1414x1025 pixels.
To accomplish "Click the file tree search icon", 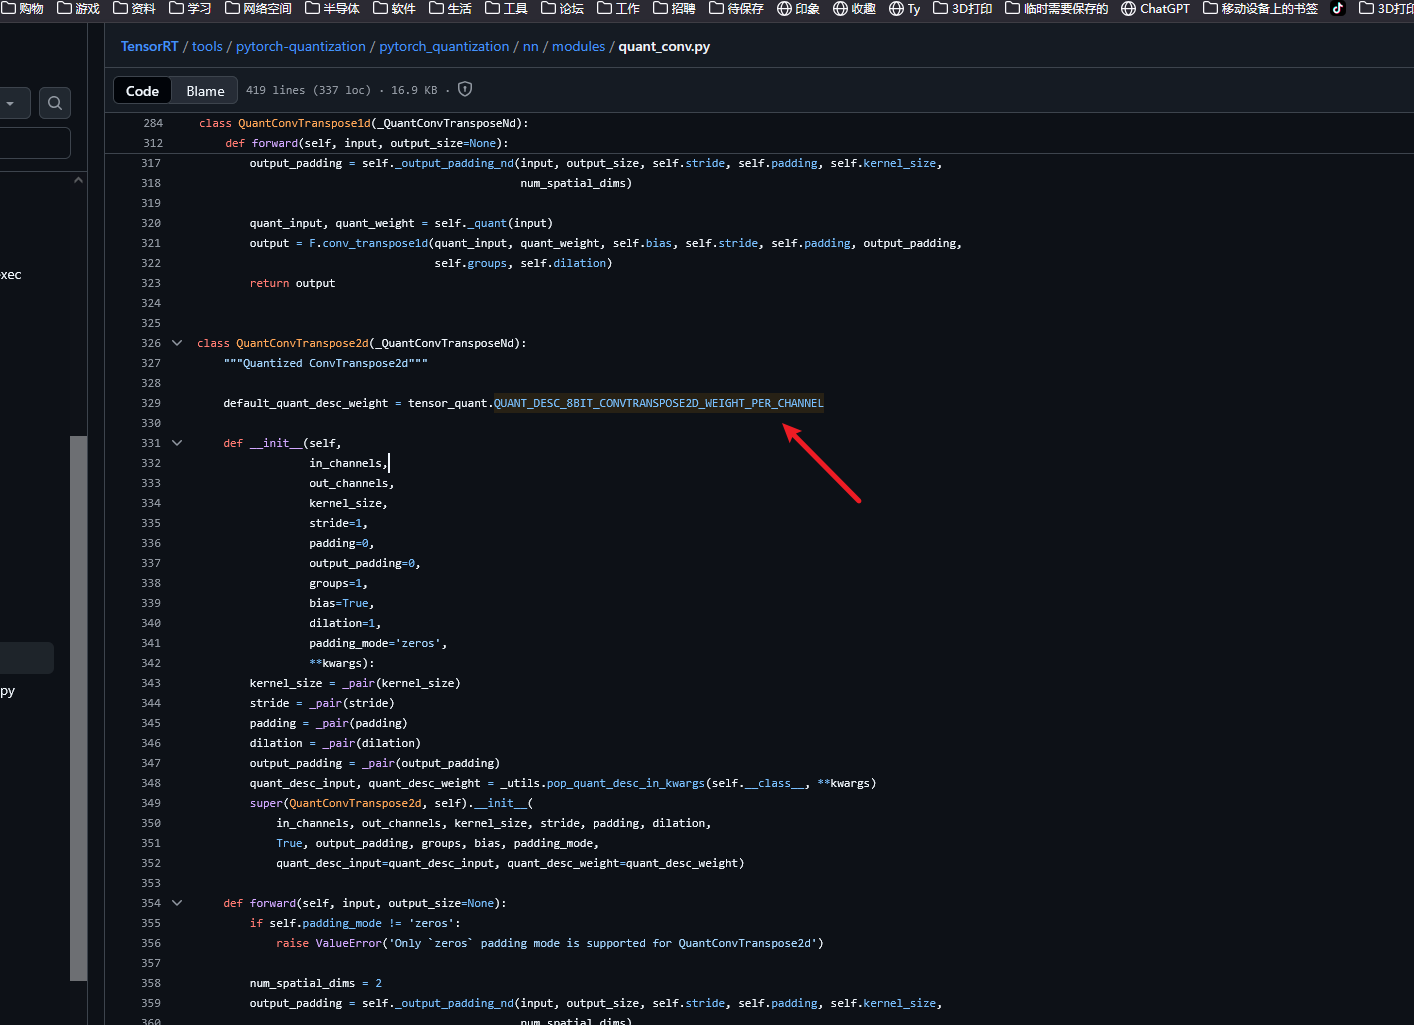I will tap(55, 103).
